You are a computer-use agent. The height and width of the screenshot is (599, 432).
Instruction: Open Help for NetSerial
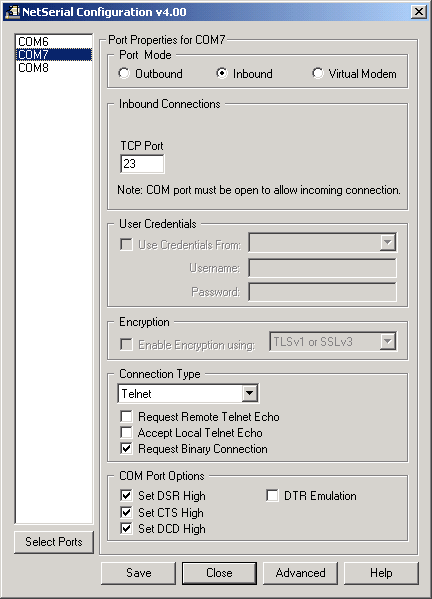[381, 573]
